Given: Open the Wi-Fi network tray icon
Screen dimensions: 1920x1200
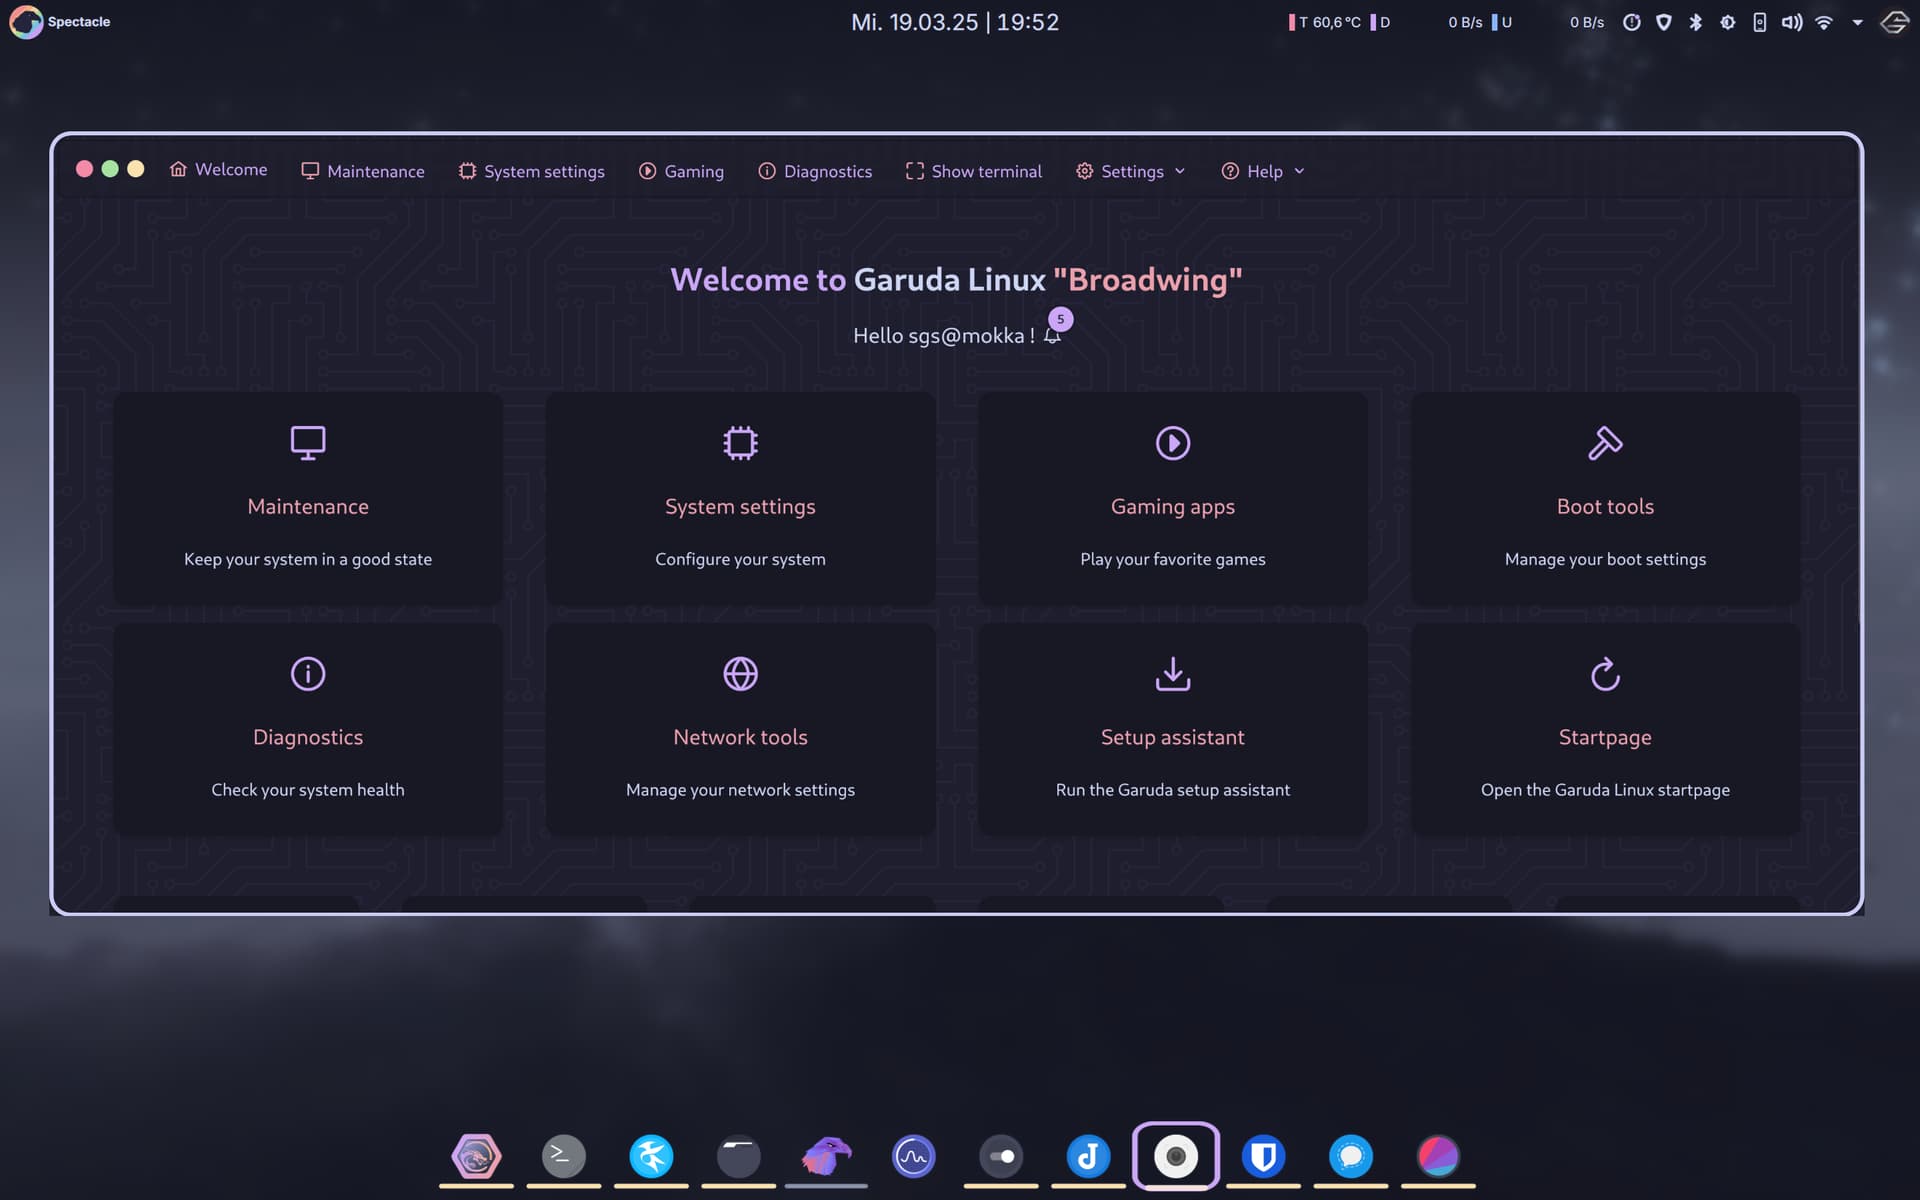Looking at the screenshot, I should point(1824,22).
